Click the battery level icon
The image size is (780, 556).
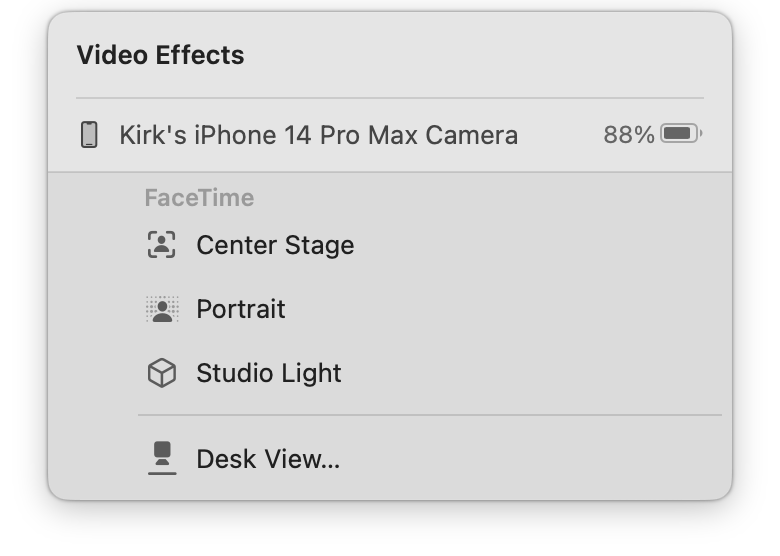(x=681, y=134)
